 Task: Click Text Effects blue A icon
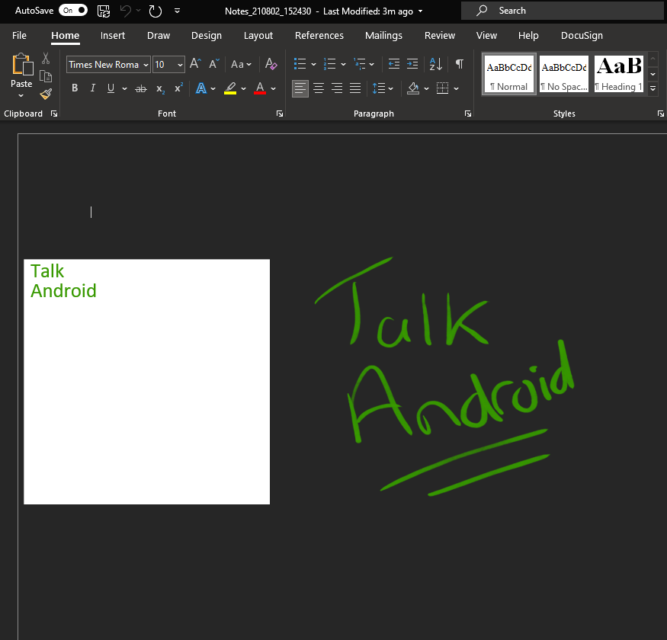click(x=201, y=88)
